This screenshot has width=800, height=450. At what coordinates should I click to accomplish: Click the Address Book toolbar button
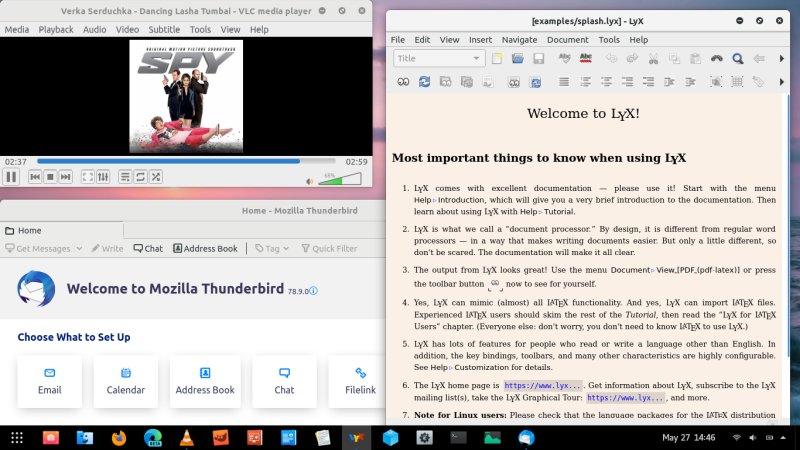pos(205,248)
